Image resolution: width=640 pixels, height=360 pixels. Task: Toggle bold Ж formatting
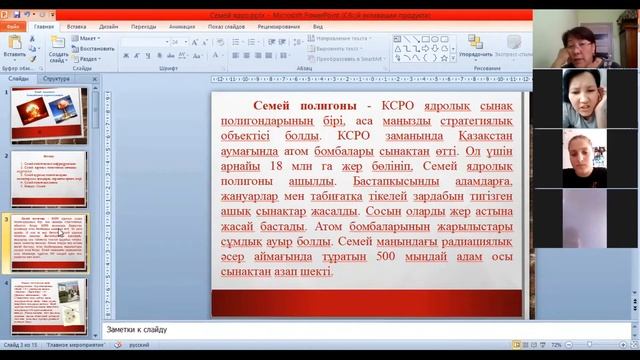tap(126, 56)
